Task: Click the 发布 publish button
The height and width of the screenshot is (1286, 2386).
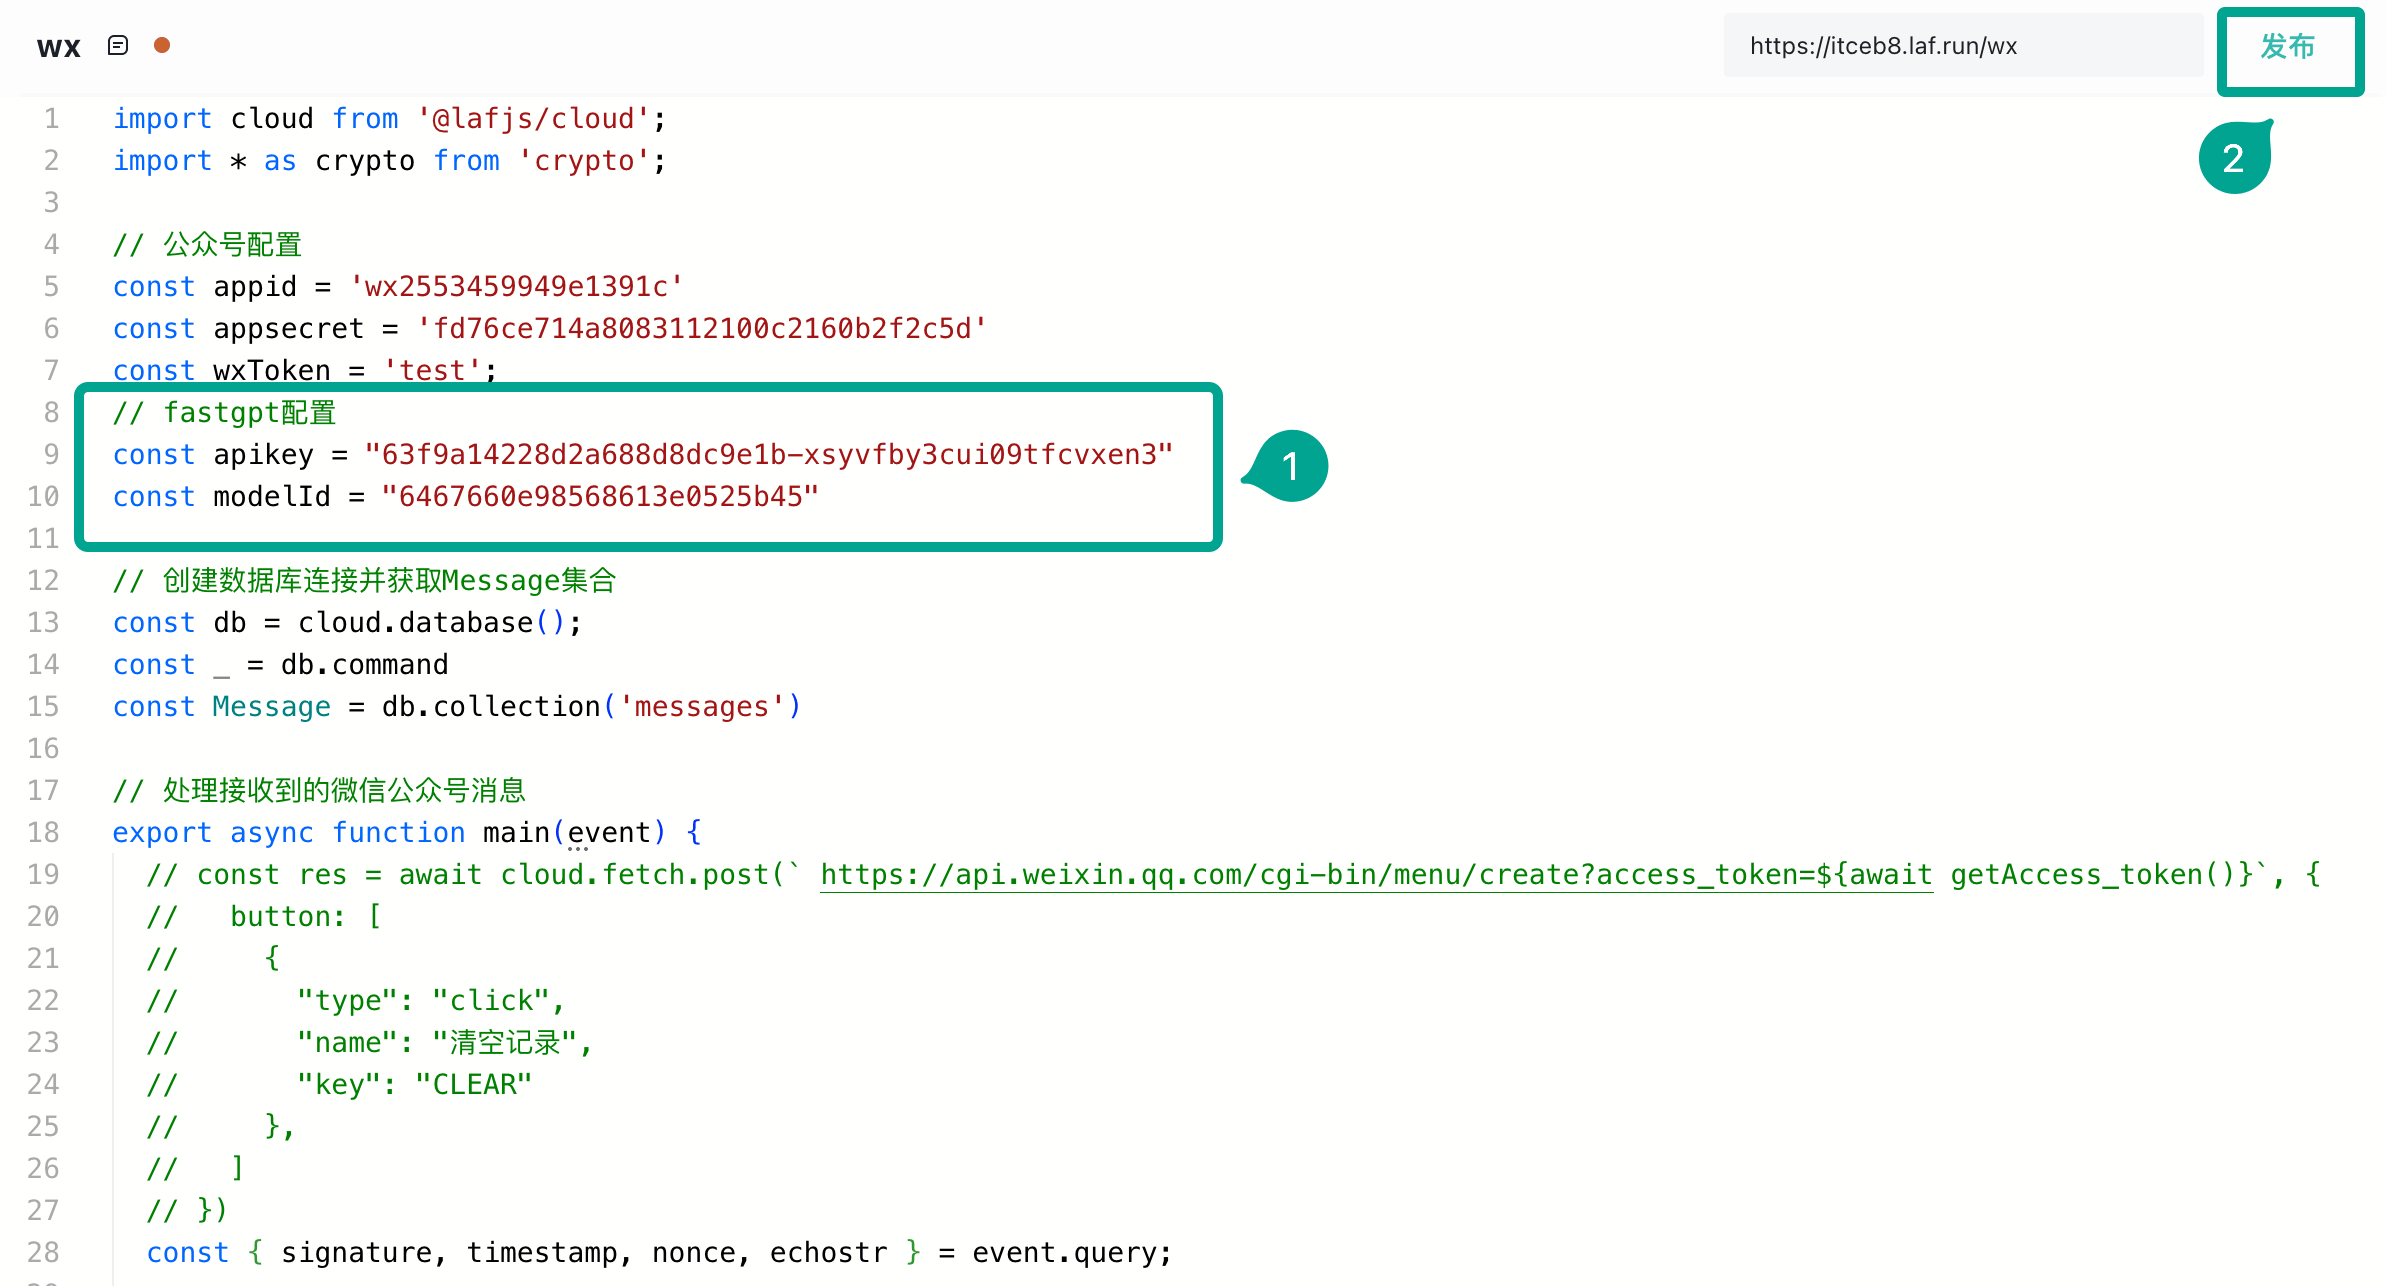Action: point(2288,48)
